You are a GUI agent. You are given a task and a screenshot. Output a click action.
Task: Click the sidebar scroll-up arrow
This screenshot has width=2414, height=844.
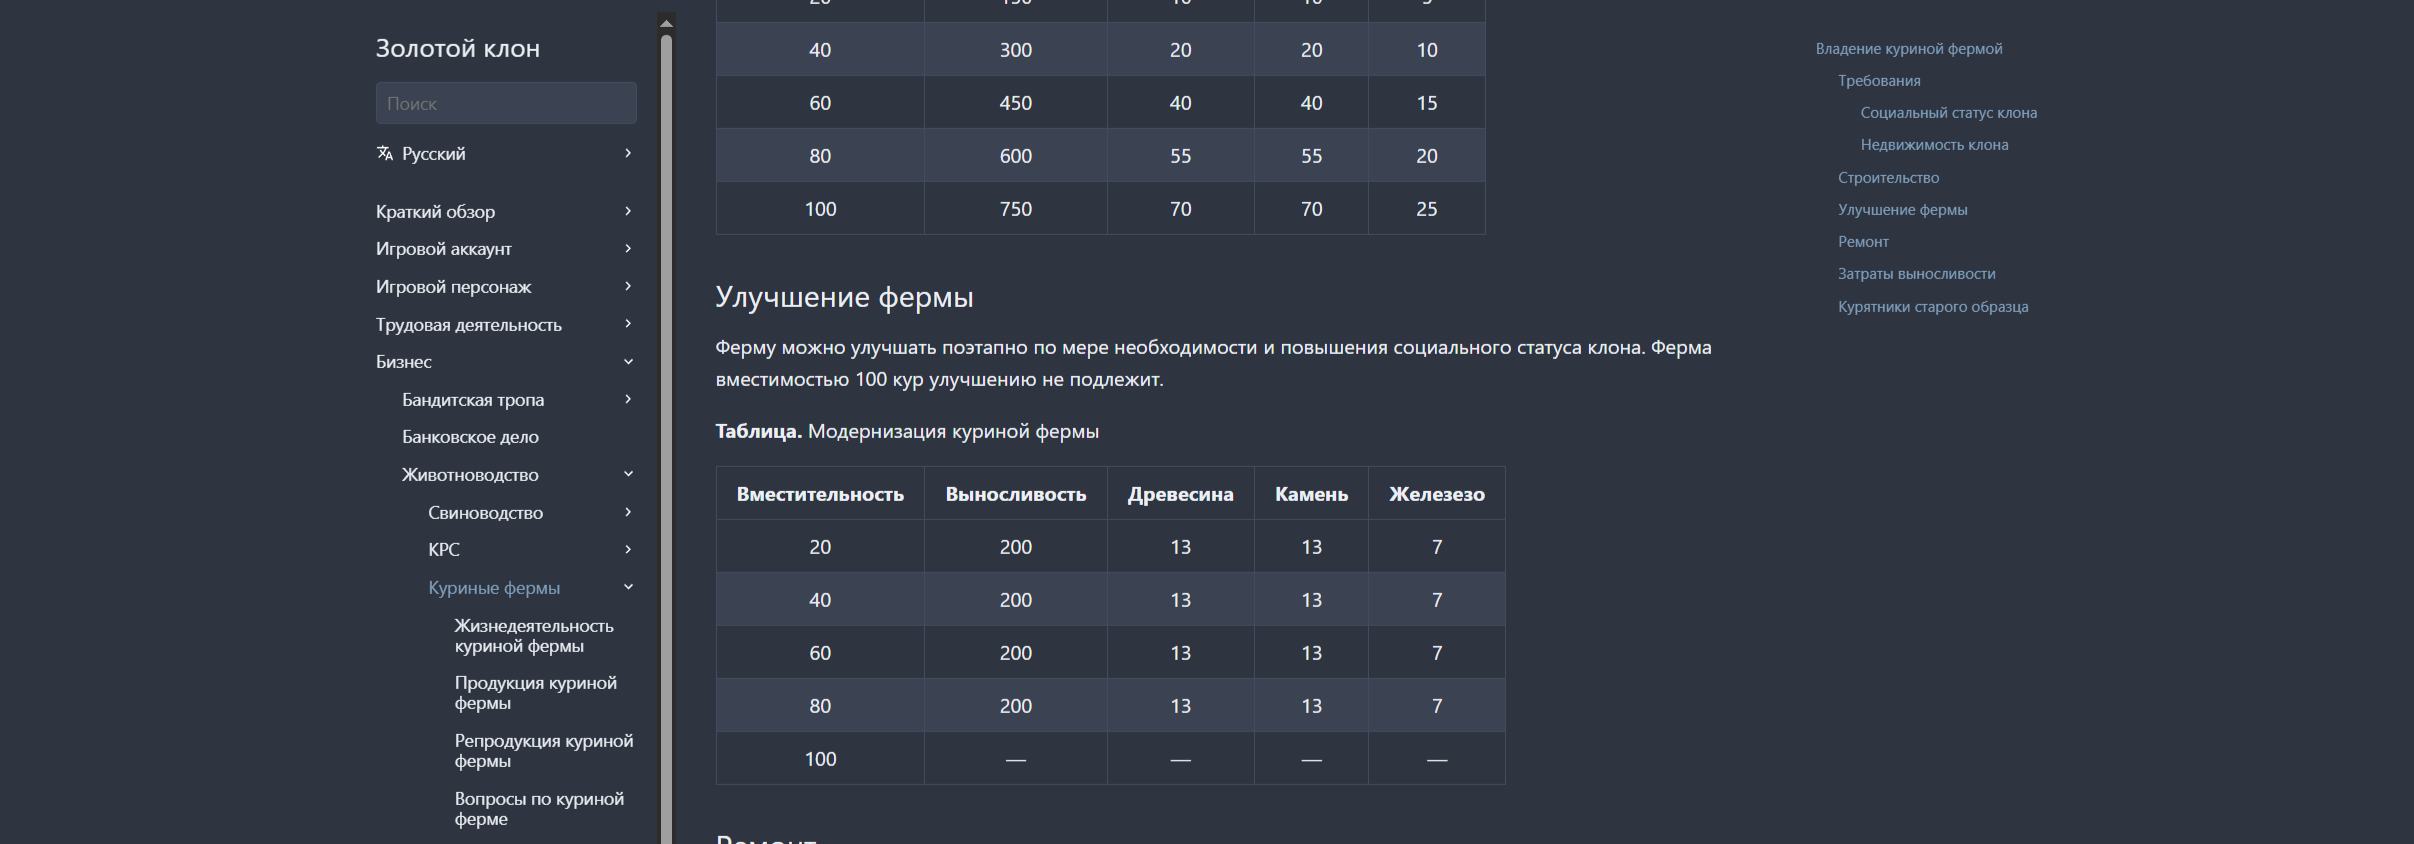click(667, 23)
